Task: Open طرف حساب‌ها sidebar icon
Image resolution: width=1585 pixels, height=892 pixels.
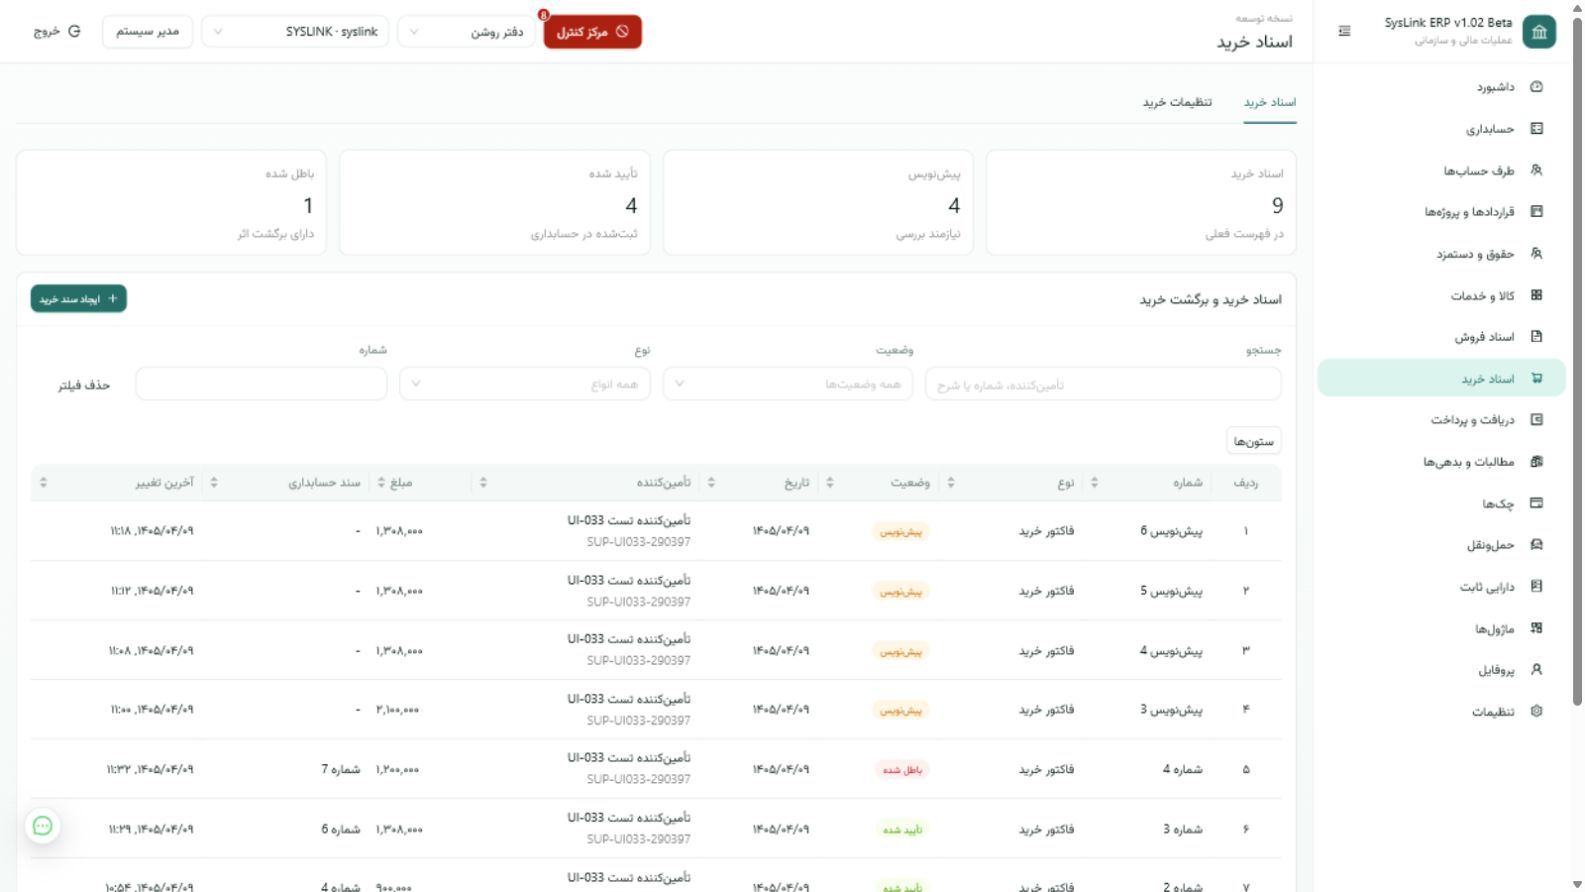Action: coord(1537,170)
